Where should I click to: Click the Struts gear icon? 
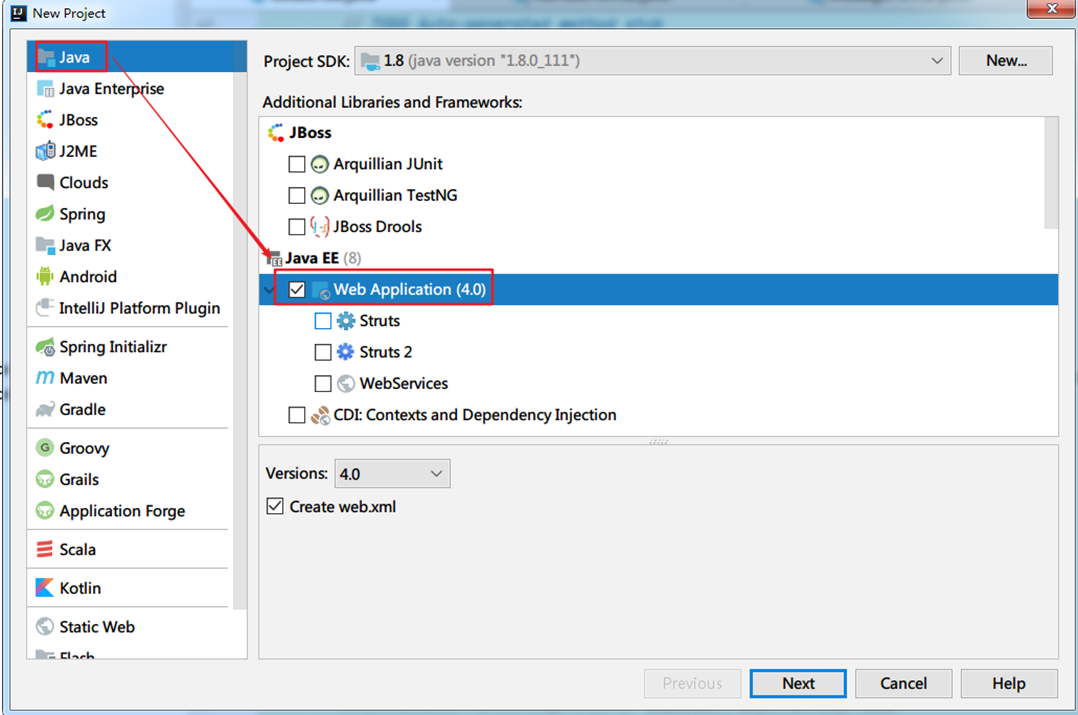click(346, 321)
